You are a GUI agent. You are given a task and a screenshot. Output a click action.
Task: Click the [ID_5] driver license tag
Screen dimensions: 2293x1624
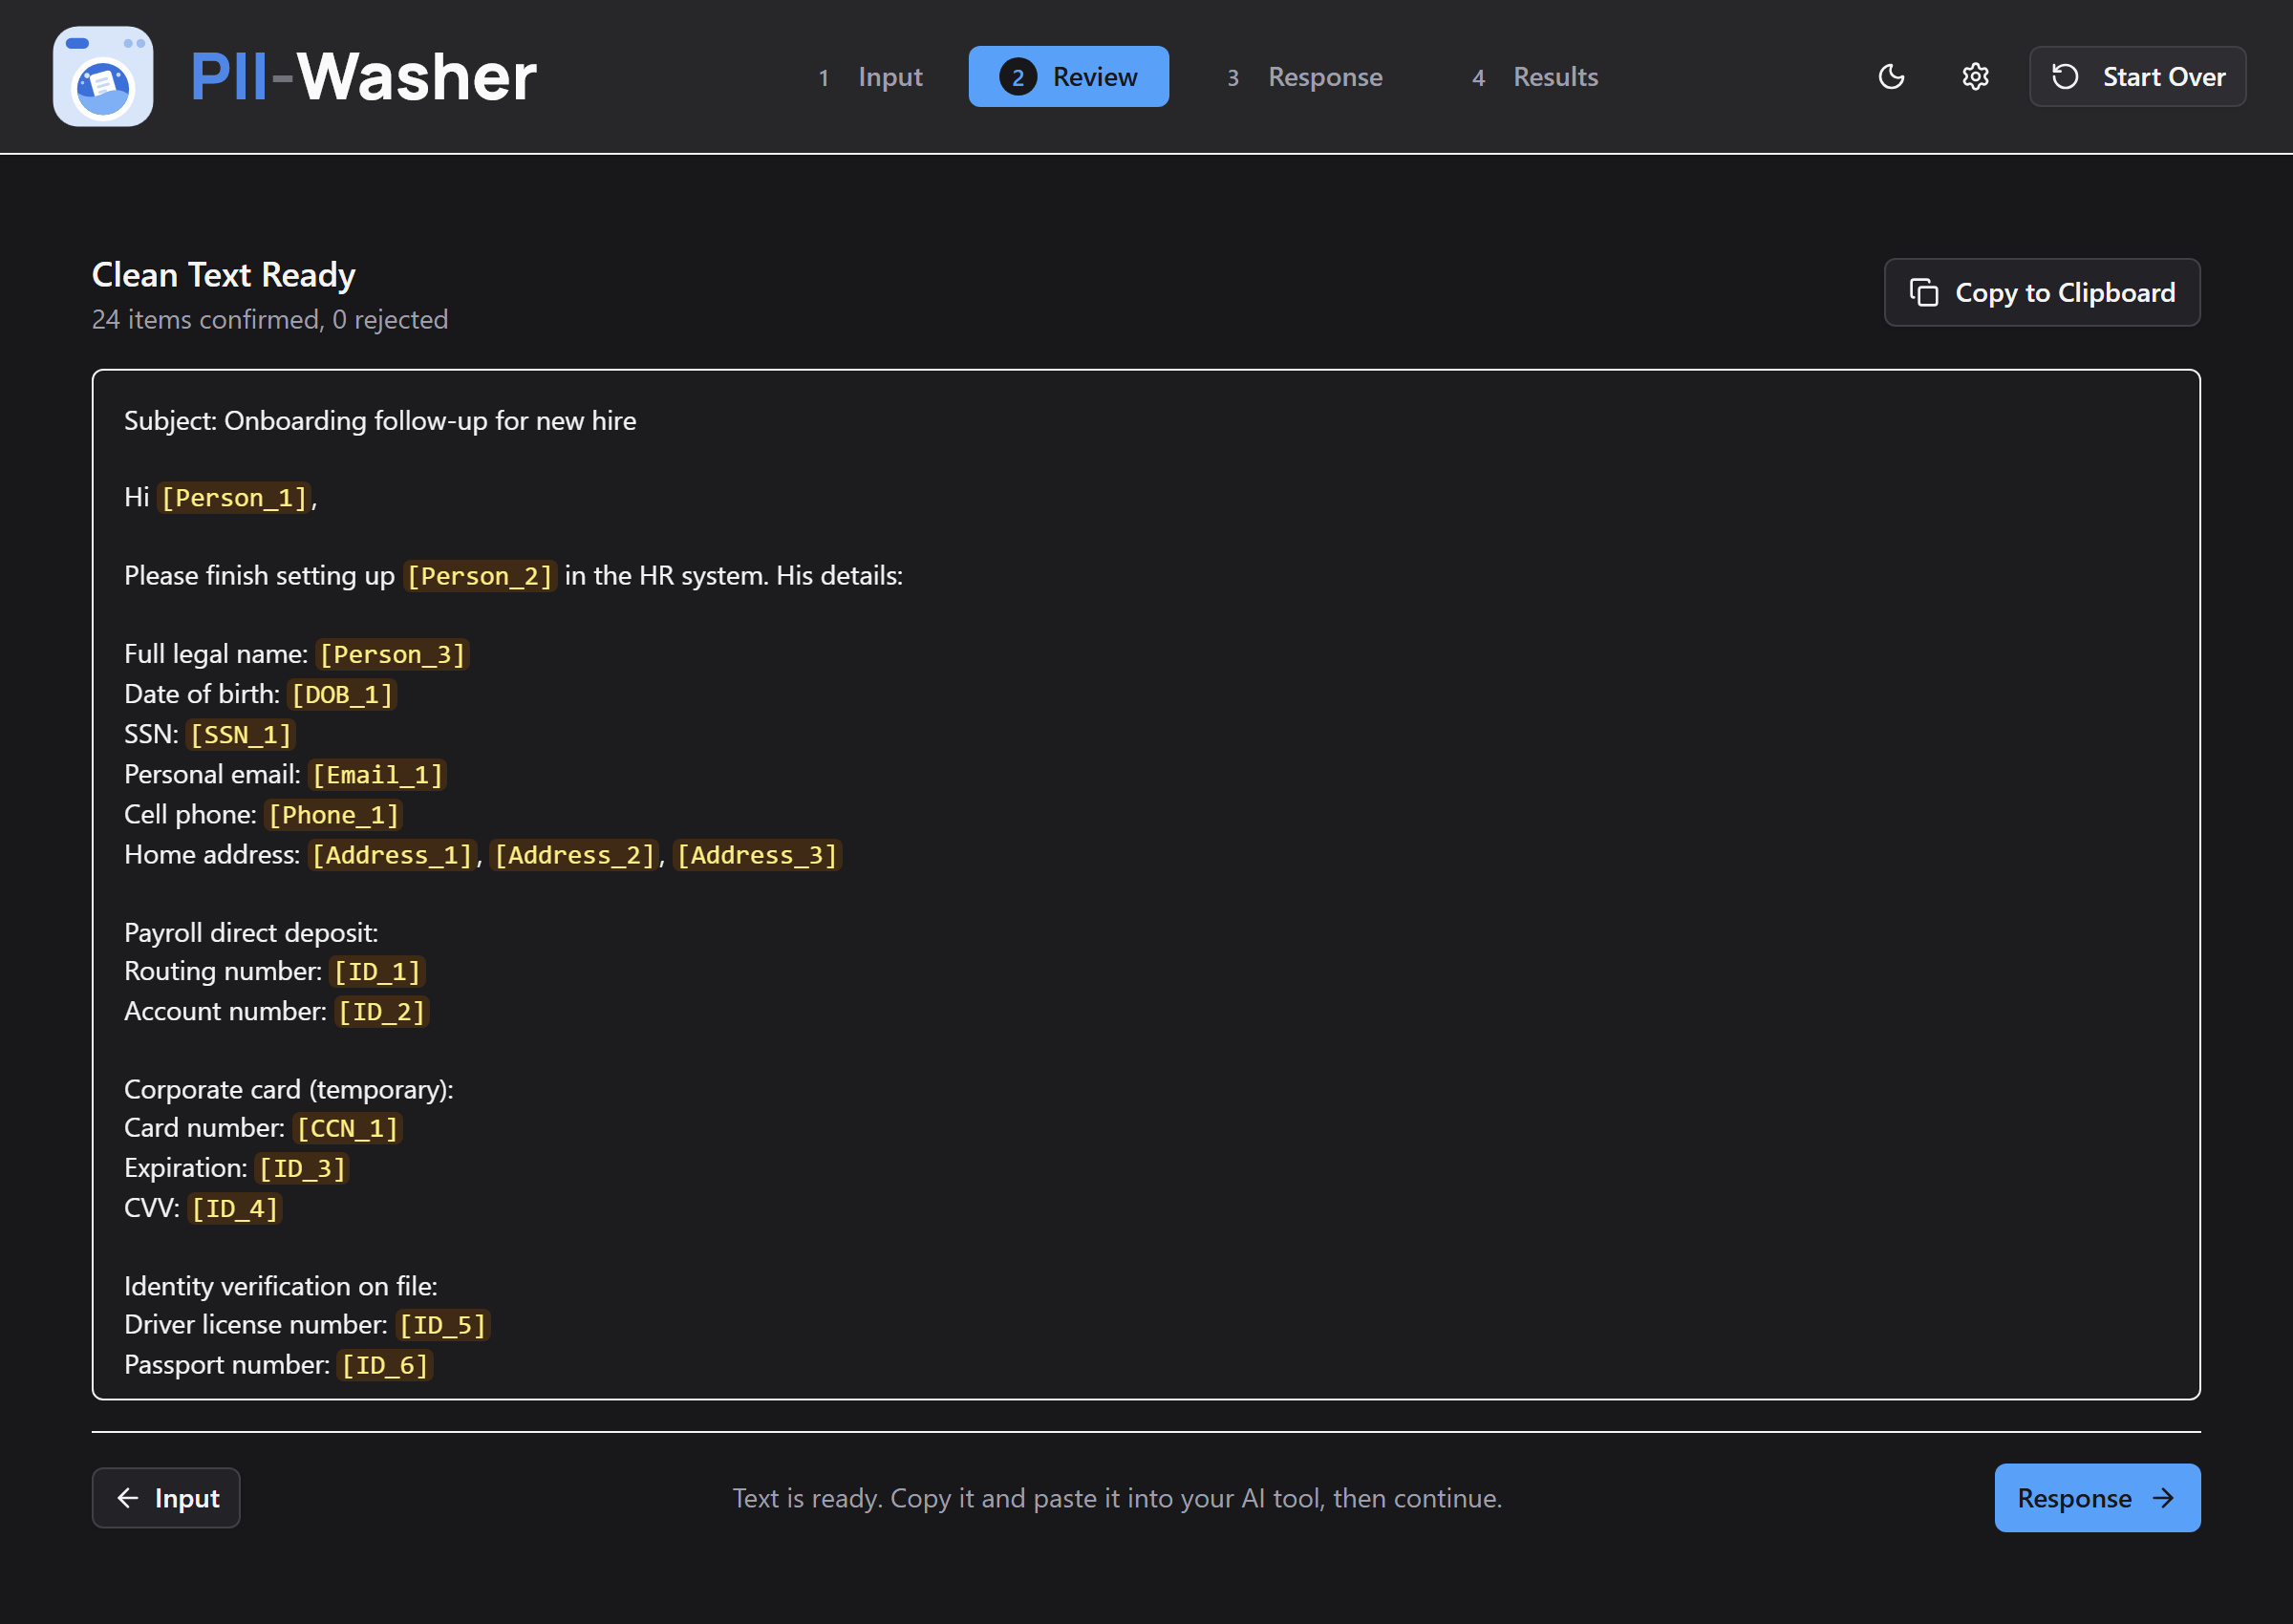443,1325
